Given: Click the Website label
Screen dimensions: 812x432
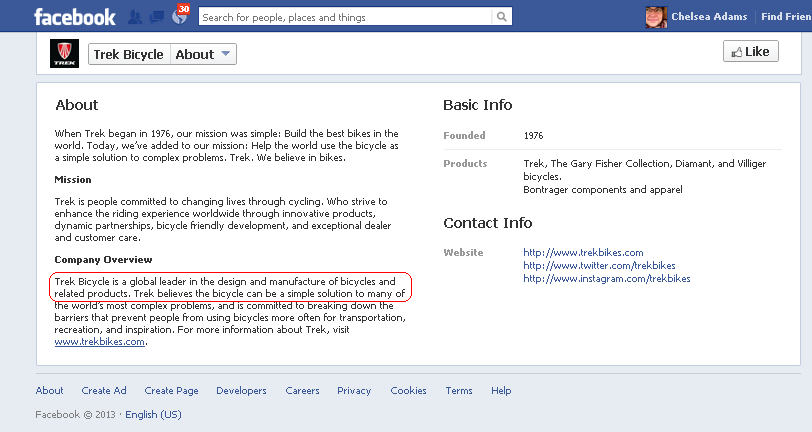Looking at the screenshot, I should tap(463, 252).
